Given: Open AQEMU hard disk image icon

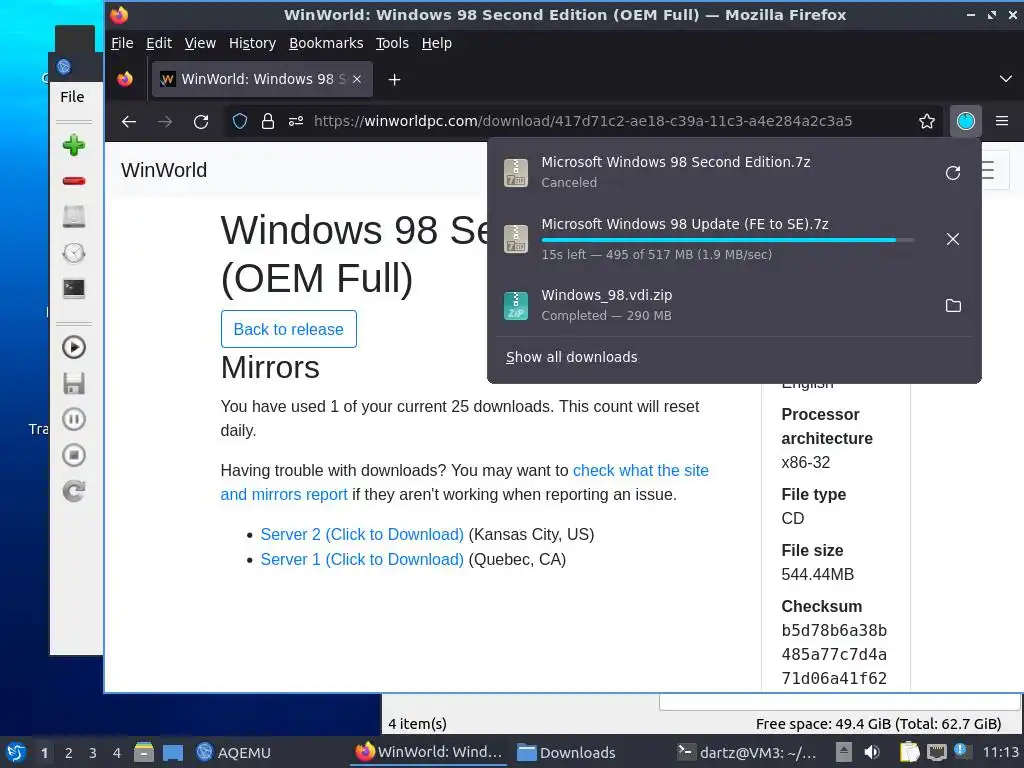Looking at the screenshot, I should click(74, 217).
